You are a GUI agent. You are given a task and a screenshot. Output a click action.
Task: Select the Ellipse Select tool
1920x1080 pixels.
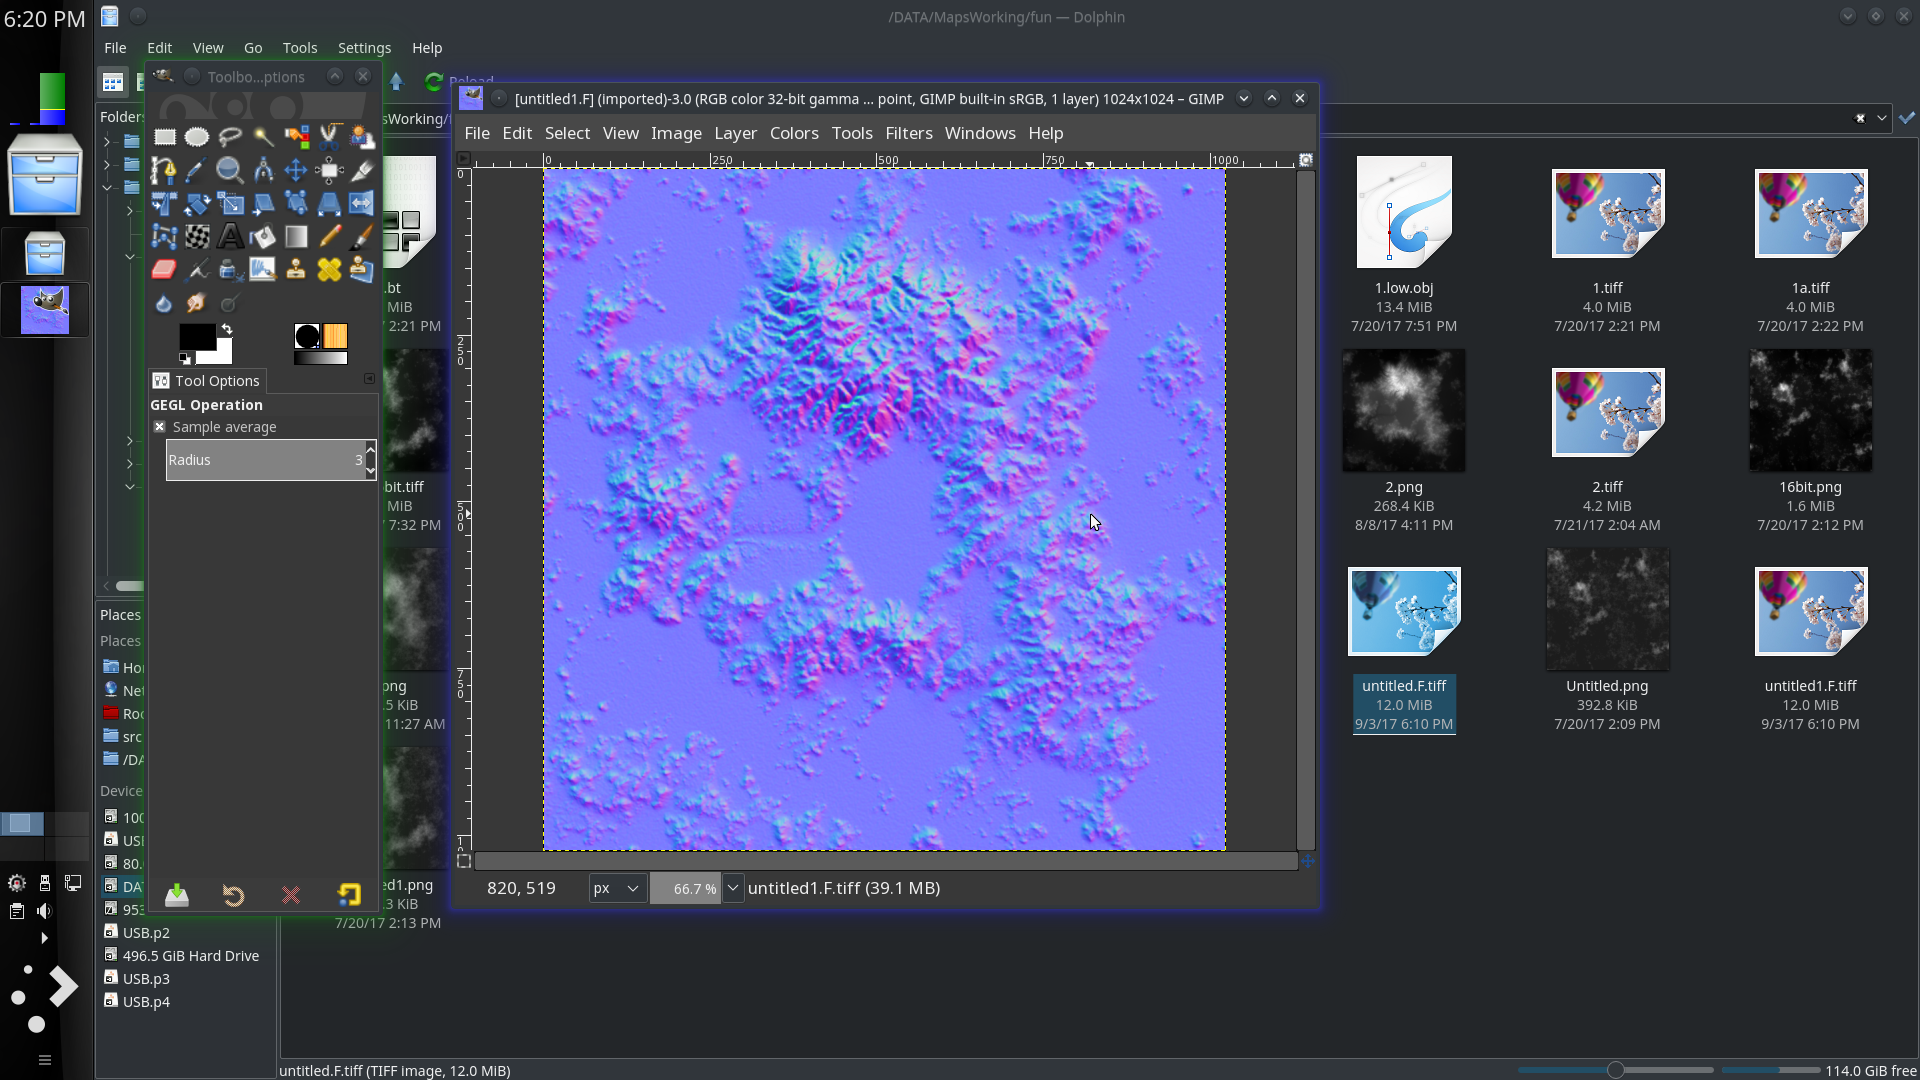pos(197,137)
